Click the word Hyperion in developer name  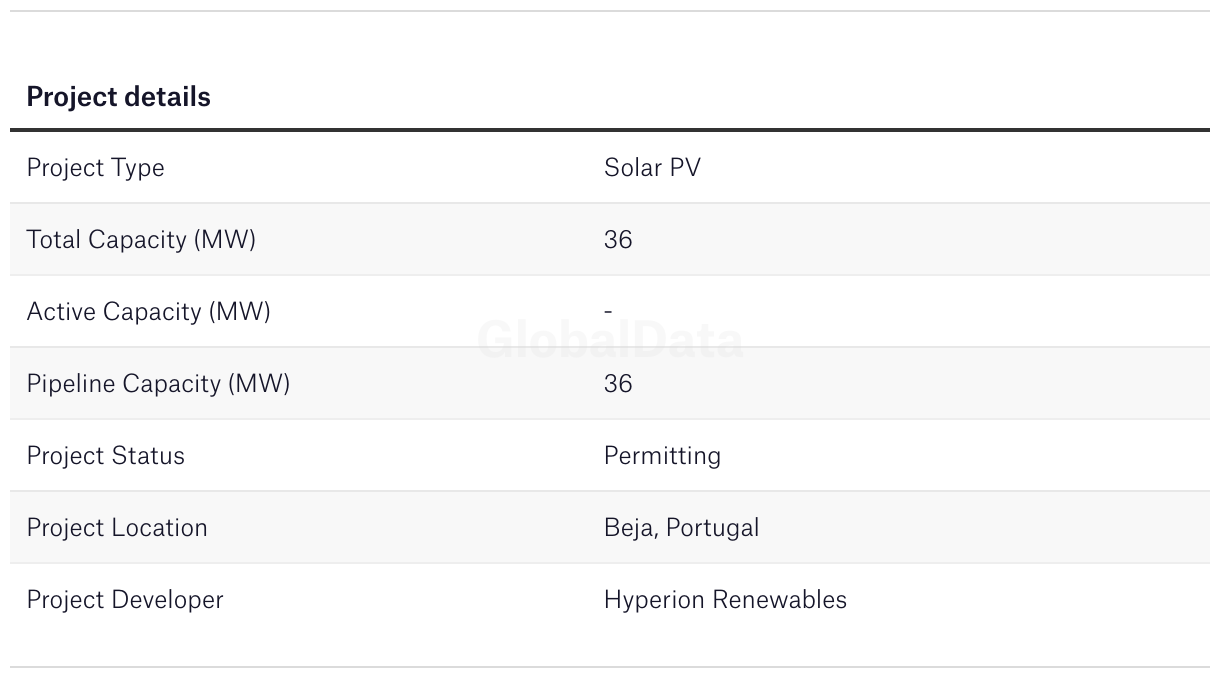(x=652, y=600)
